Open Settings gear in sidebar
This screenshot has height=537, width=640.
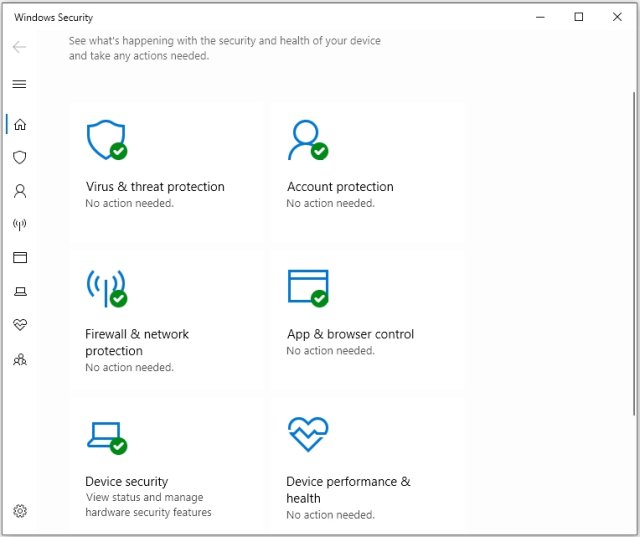click(x=20, y=511)
